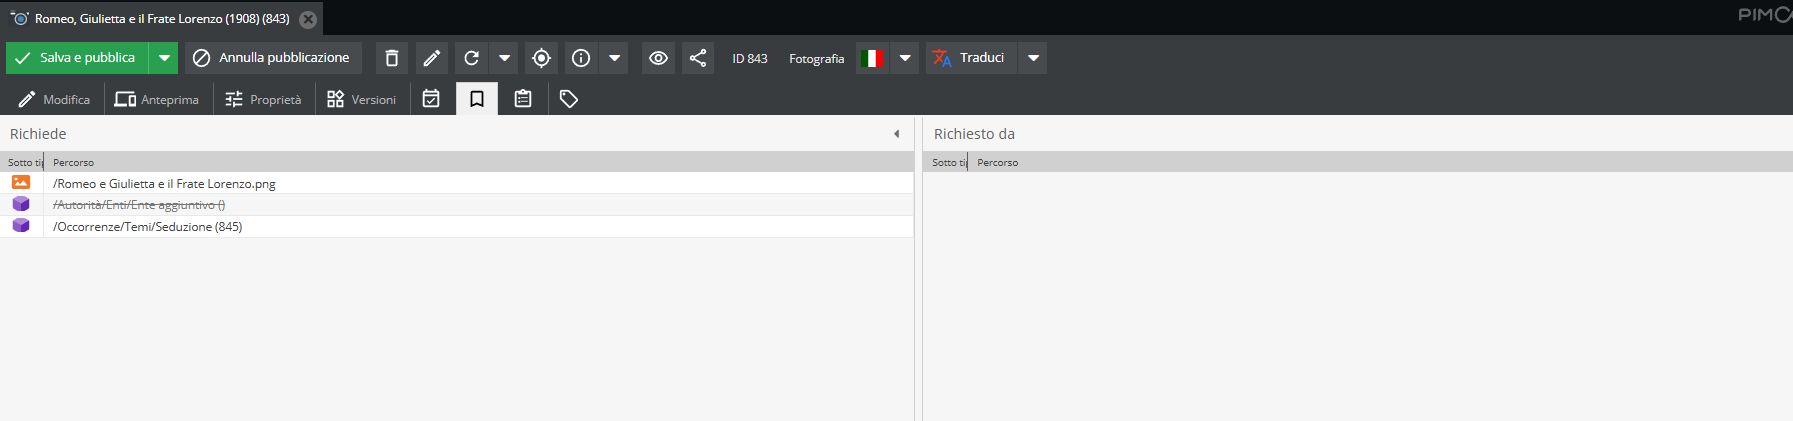Switch to Proprietà tab
This screenshot has height=421, width=1793.
pyautogui.click(x=264, y=99)
